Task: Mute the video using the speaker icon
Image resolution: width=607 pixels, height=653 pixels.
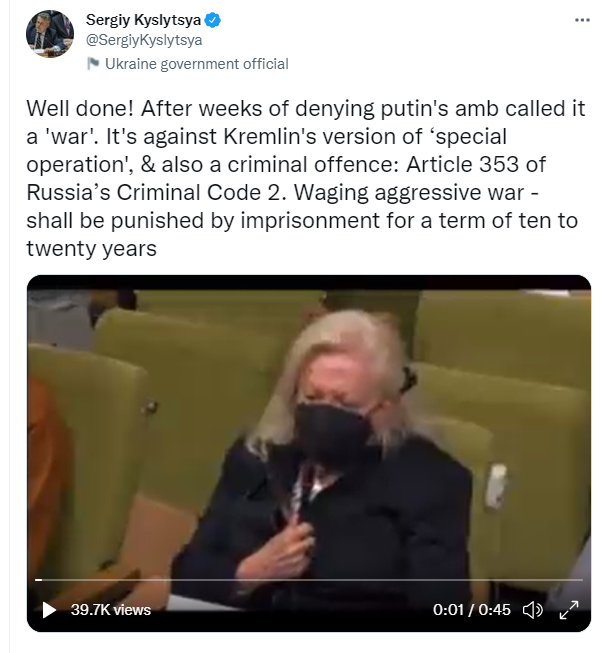Action: point(532,610)
